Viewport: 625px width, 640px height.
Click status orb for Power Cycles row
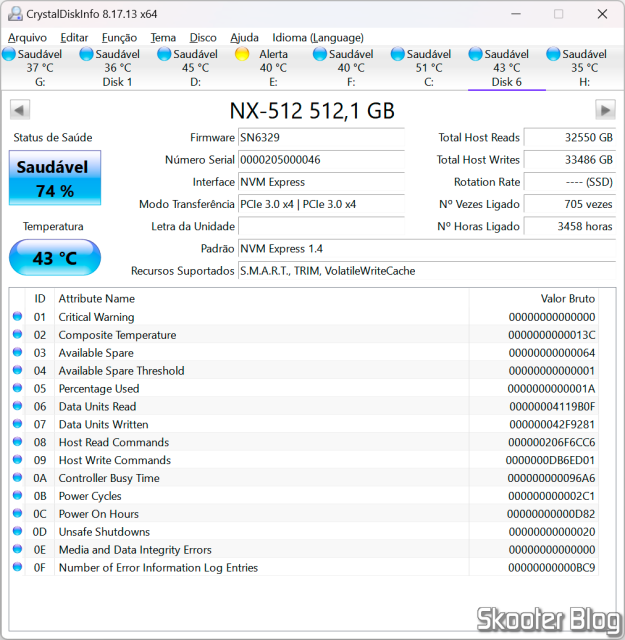(x=17, y=495)
